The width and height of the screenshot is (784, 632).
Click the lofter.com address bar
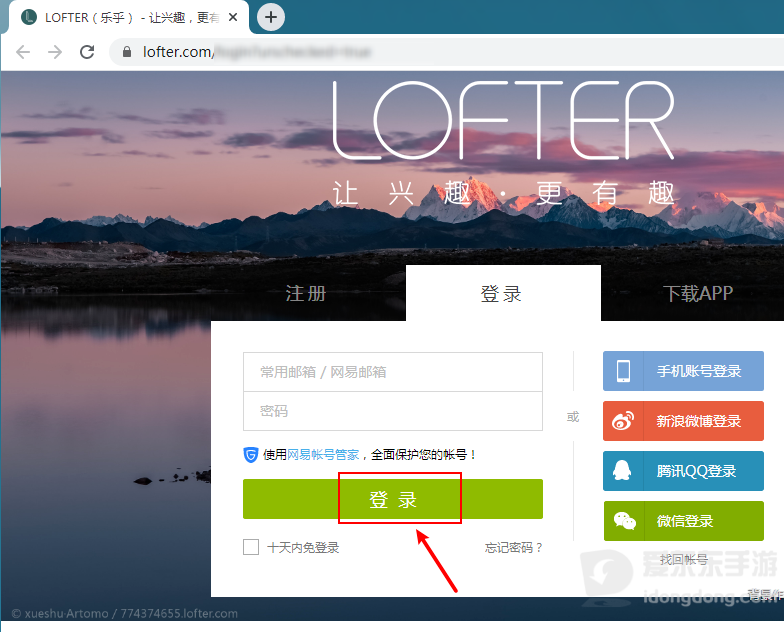coord(445,52)
